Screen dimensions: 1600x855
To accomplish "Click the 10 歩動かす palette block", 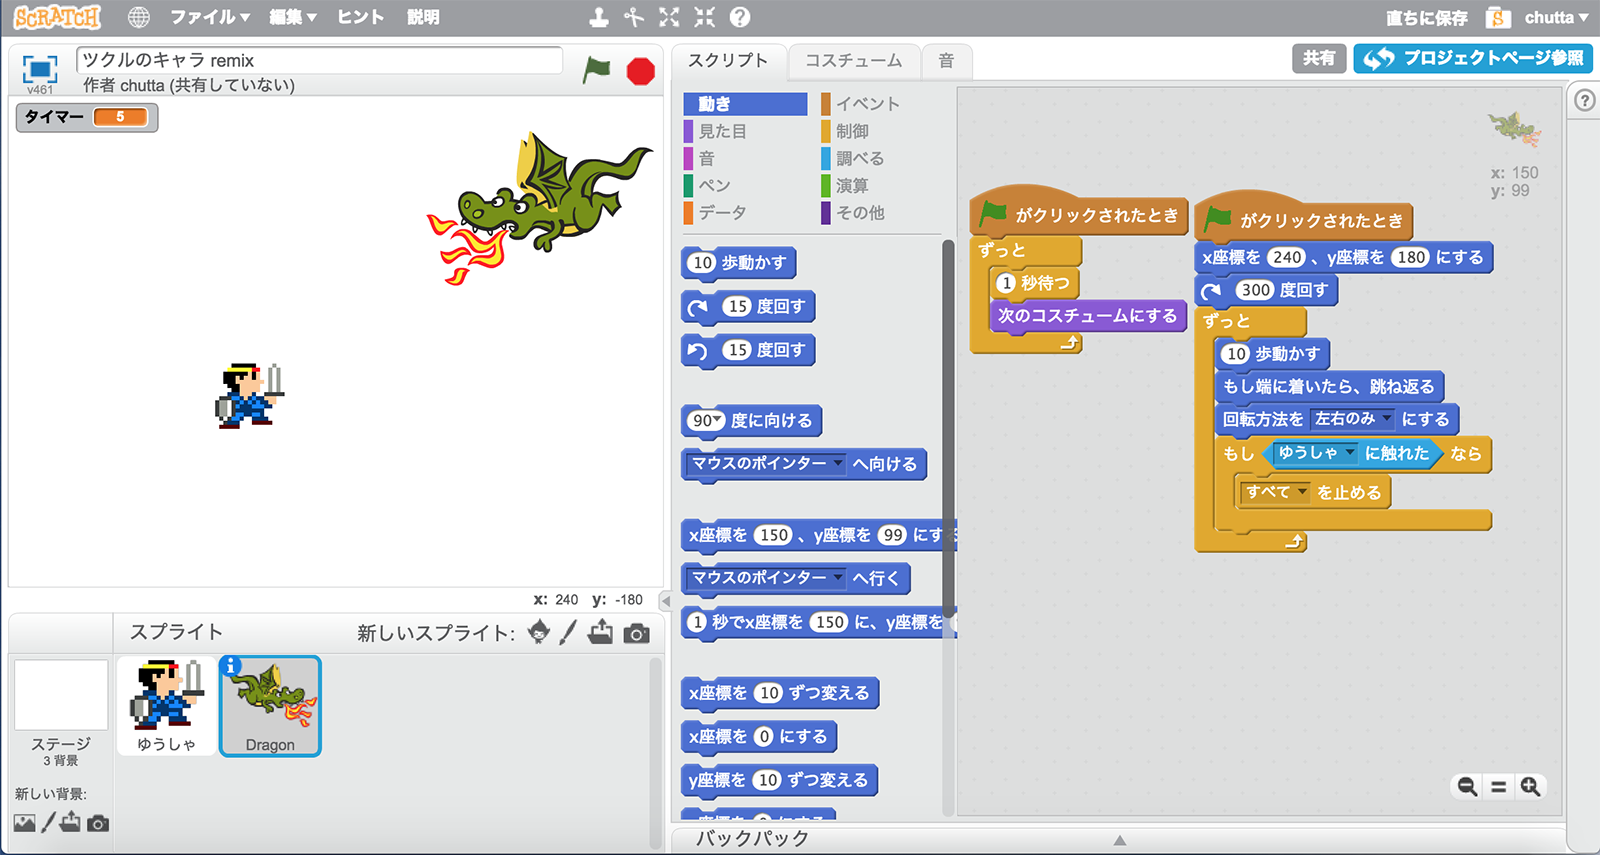I will (x=739, y=263).
